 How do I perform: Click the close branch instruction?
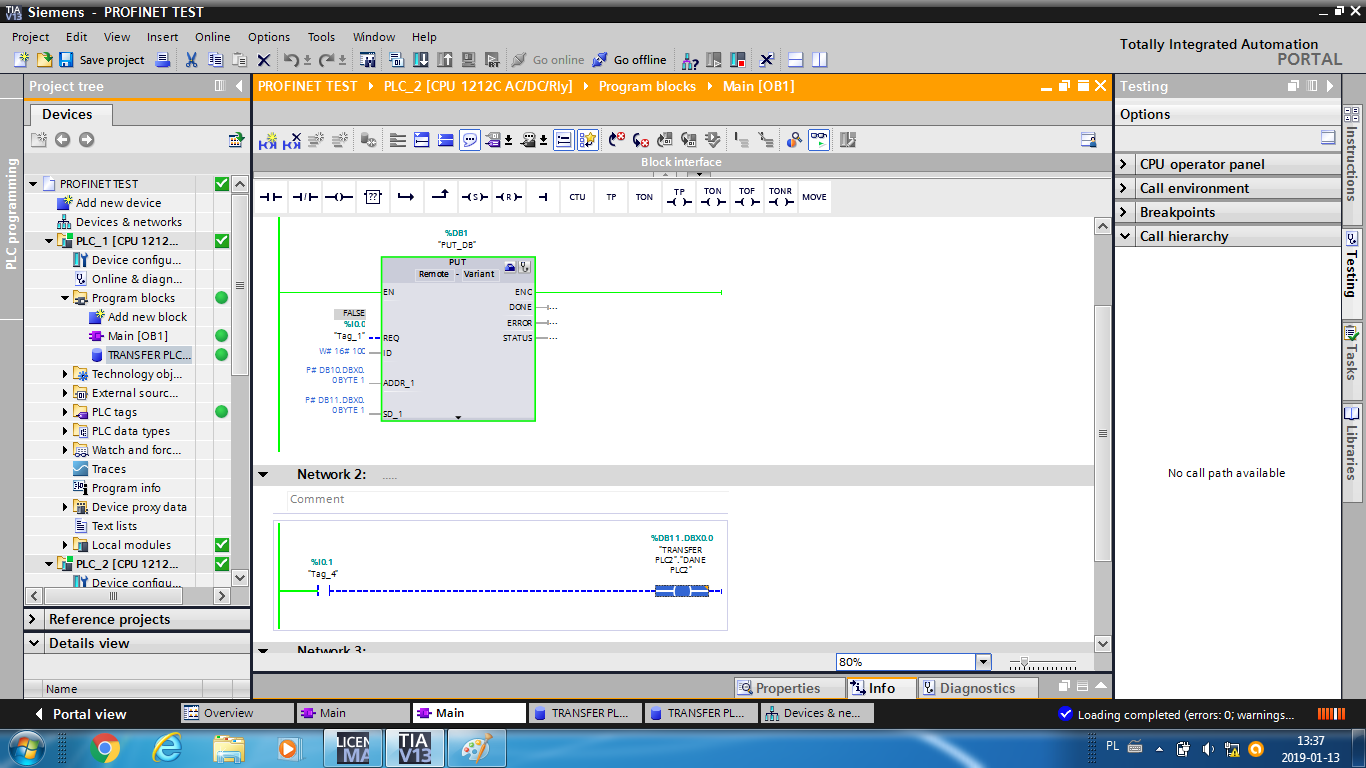point(440,197)
